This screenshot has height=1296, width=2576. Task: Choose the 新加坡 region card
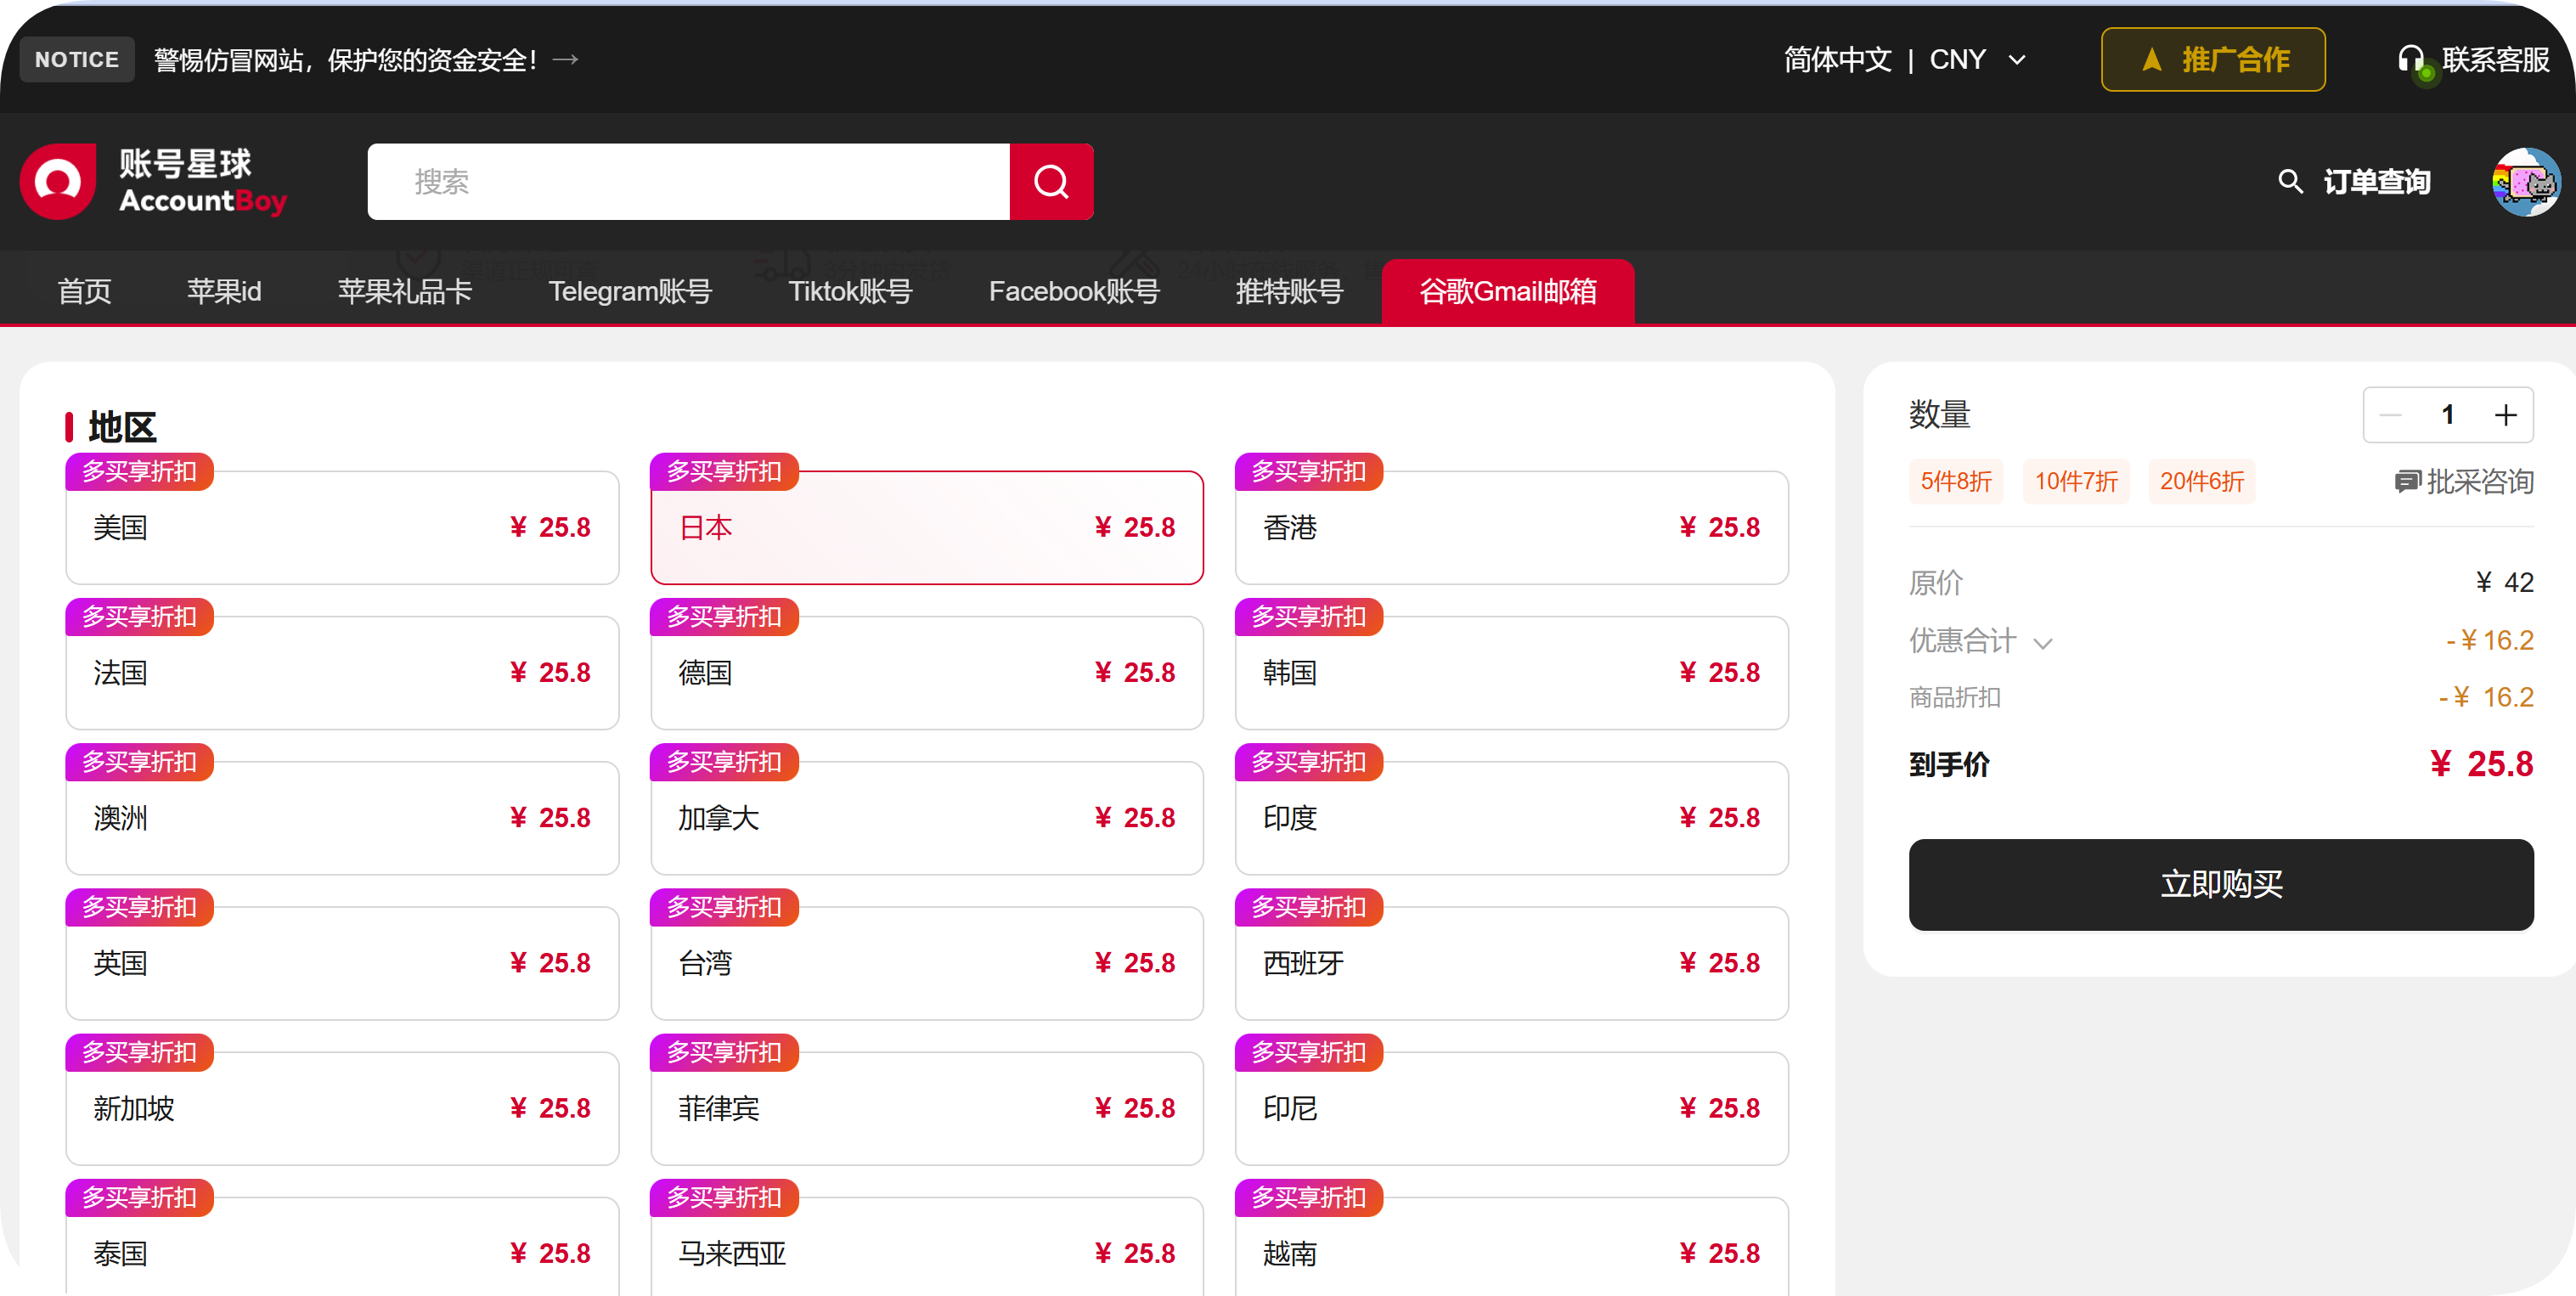342,1107
